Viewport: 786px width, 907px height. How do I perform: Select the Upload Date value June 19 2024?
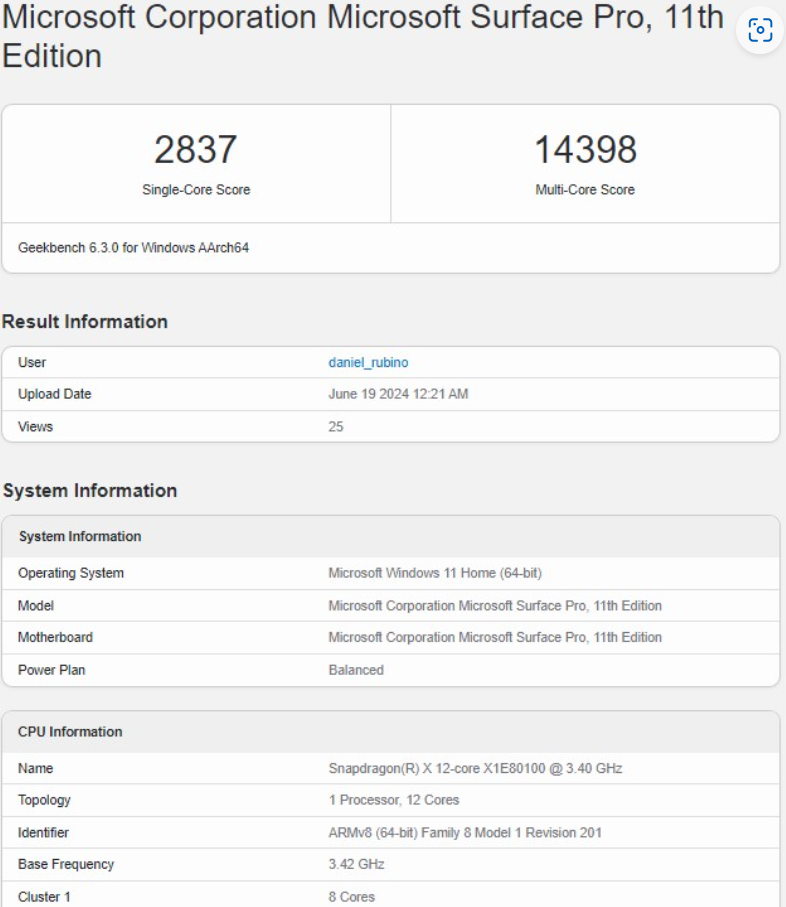[398, 394]
